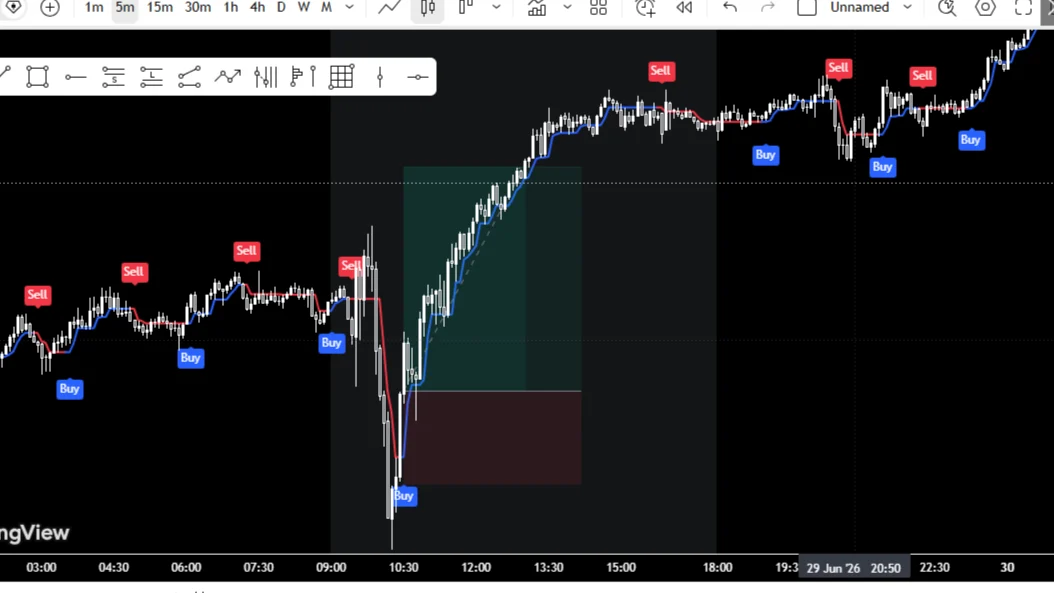Open the Indicators icon
This screenshot has height=593, width=1054.
[536, 8]
